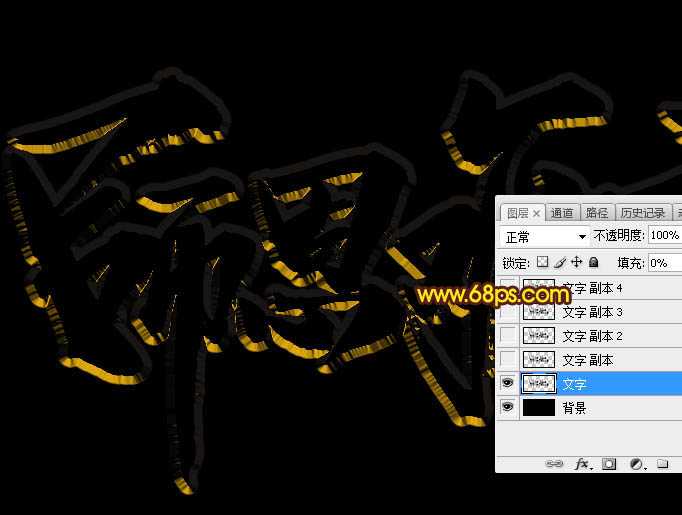This screenshot has height=515, width=682.
Task: Click the lock transparent pixels icon
Action: (542, 262)
